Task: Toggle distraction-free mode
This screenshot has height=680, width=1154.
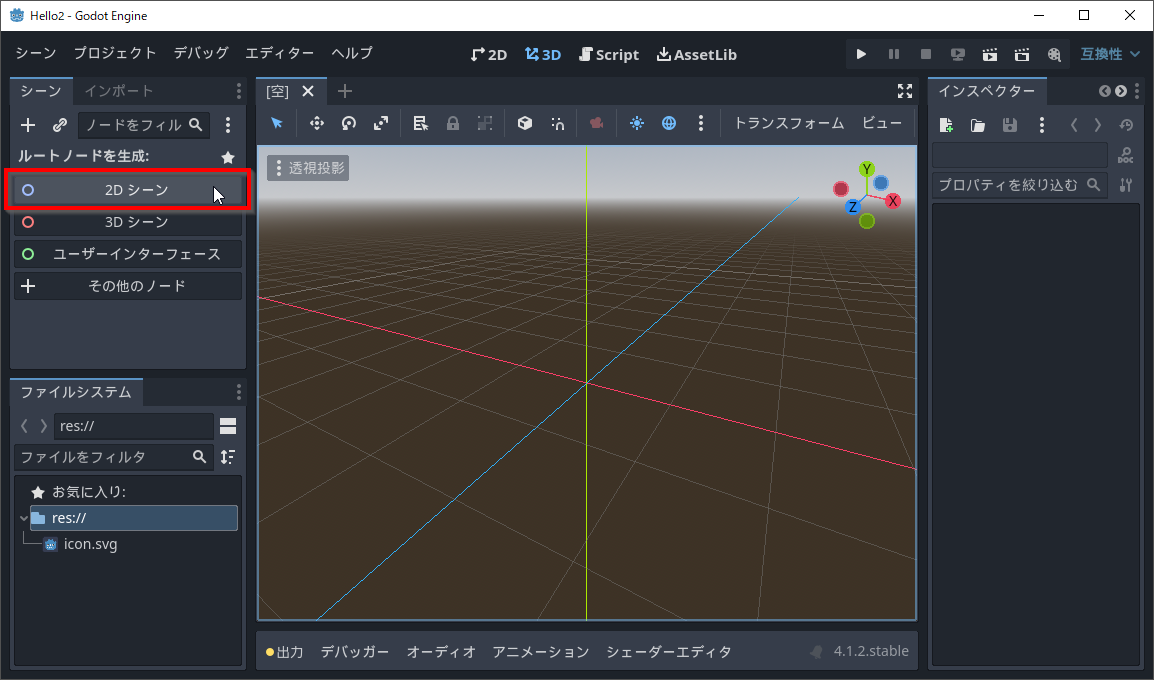Action: tap(905, 91)
